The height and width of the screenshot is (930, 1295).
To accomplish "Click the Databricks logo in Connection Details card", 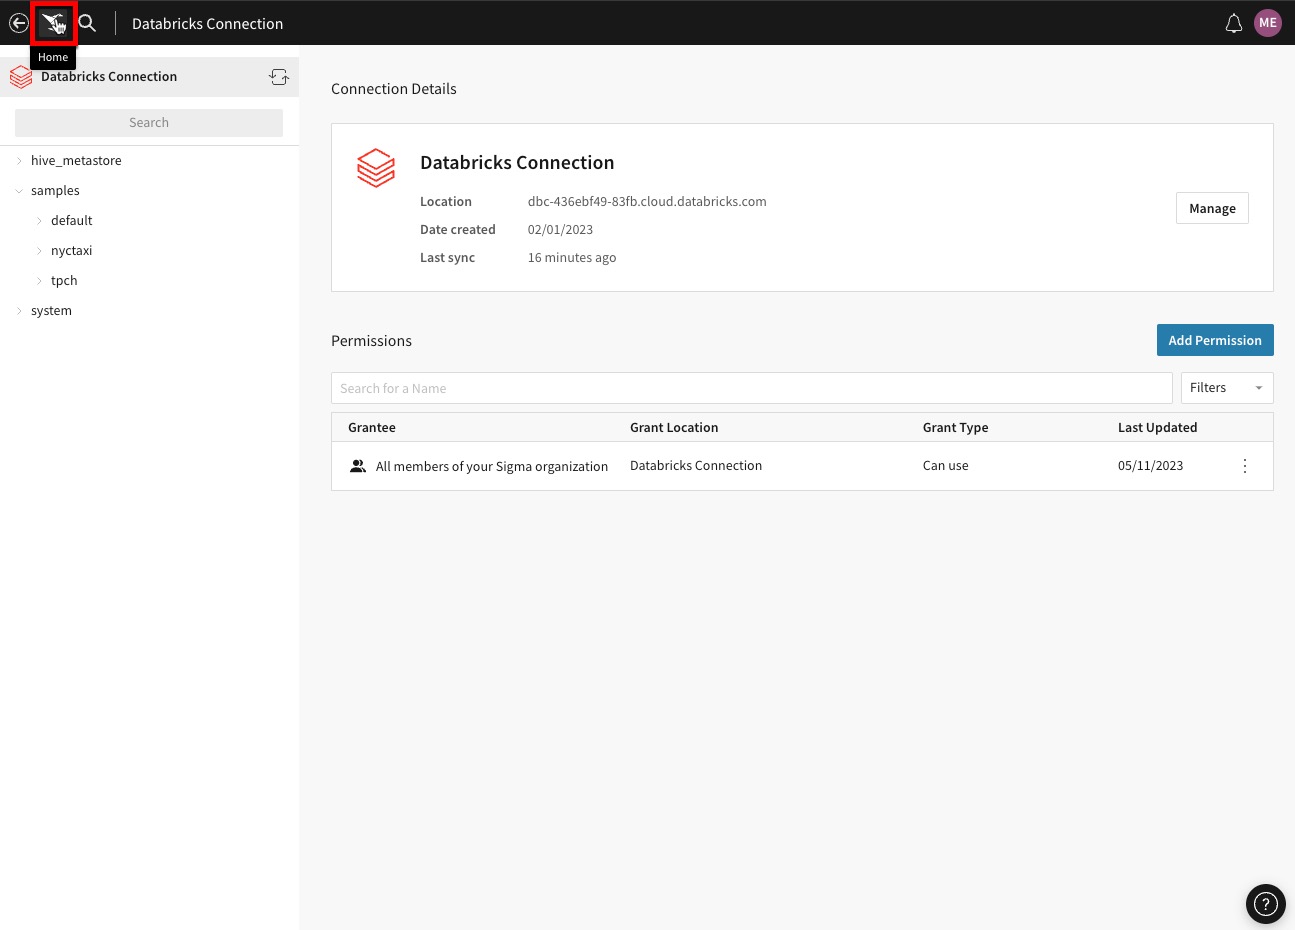I will pyautogui.click(x=376, y=168).
